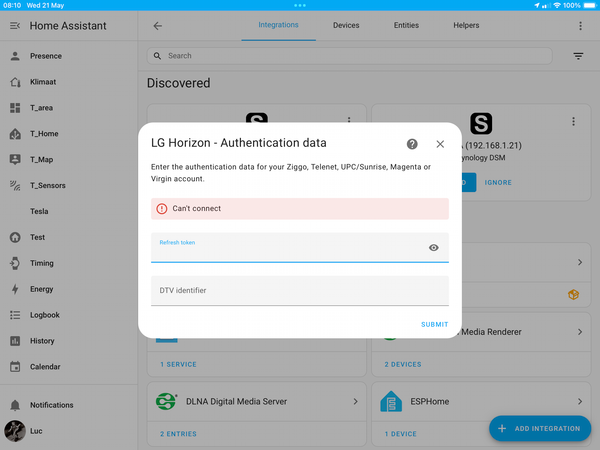Tap the iPad multitasking three dots
600x450 pixels.
point(300,5)
